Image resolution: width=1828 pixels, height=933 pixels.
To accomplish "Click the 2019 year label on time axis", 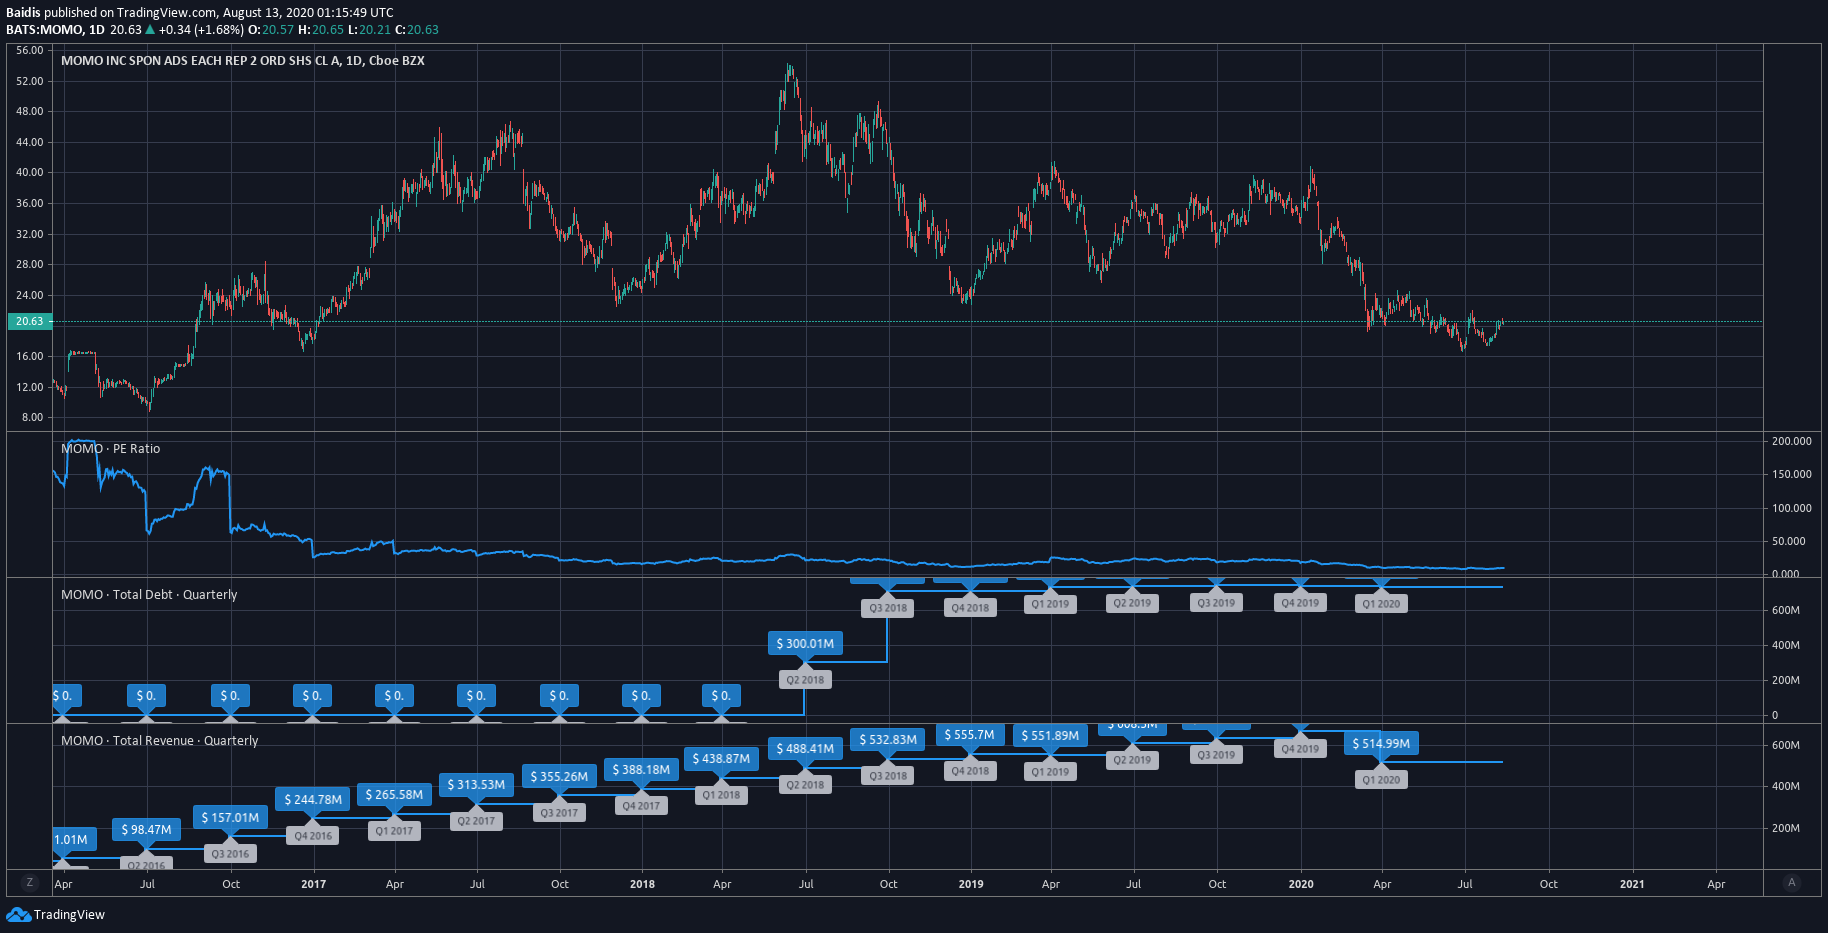I will 970,884.
